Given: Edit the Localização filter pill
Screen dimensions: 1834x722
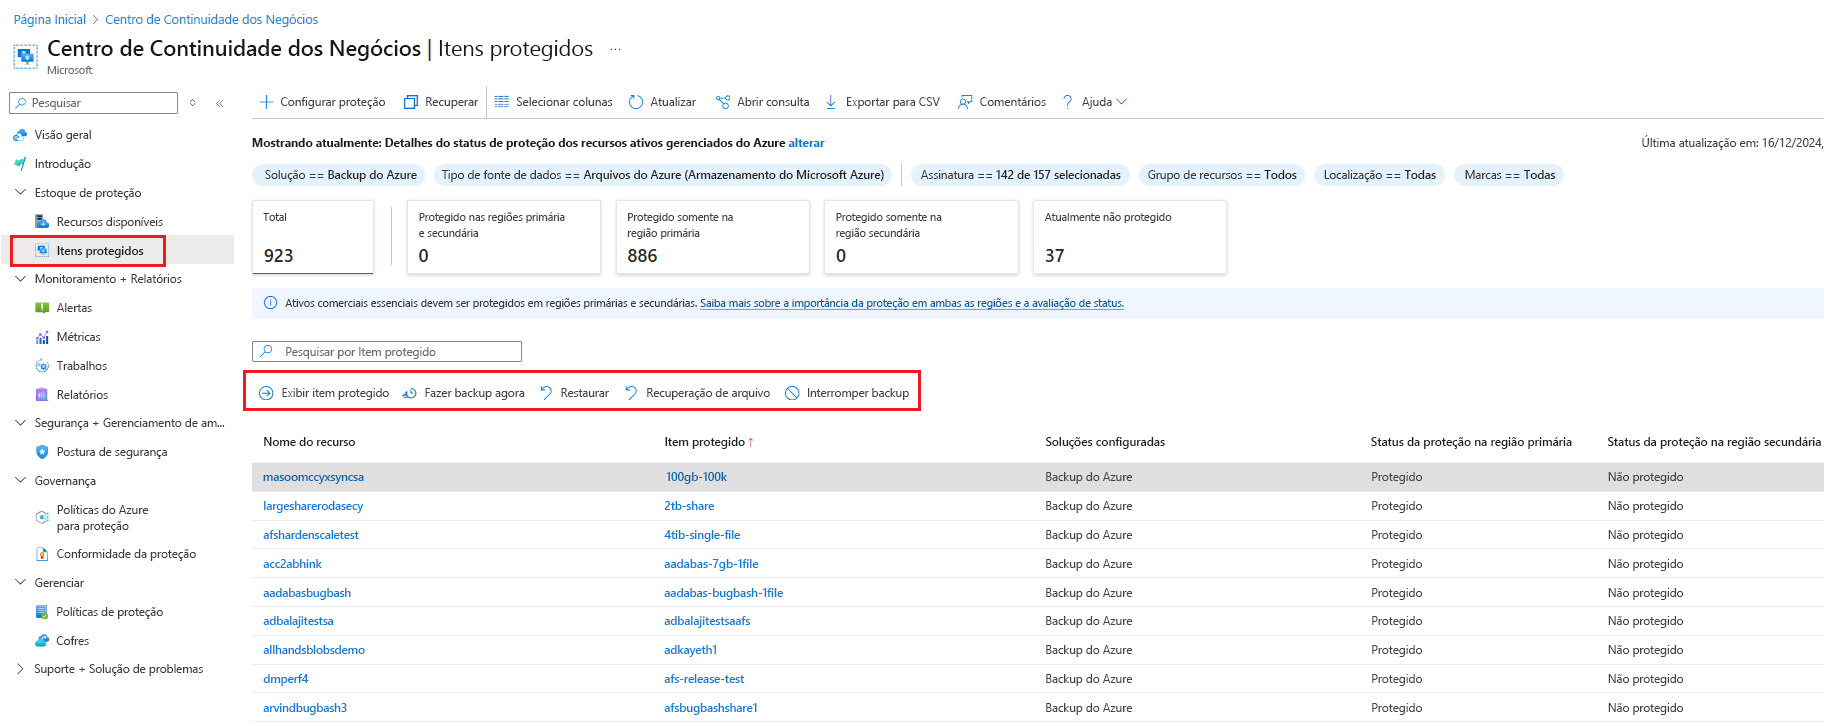Looking at the screenshot, I should pyautogui.click(x=1379, y=175).
